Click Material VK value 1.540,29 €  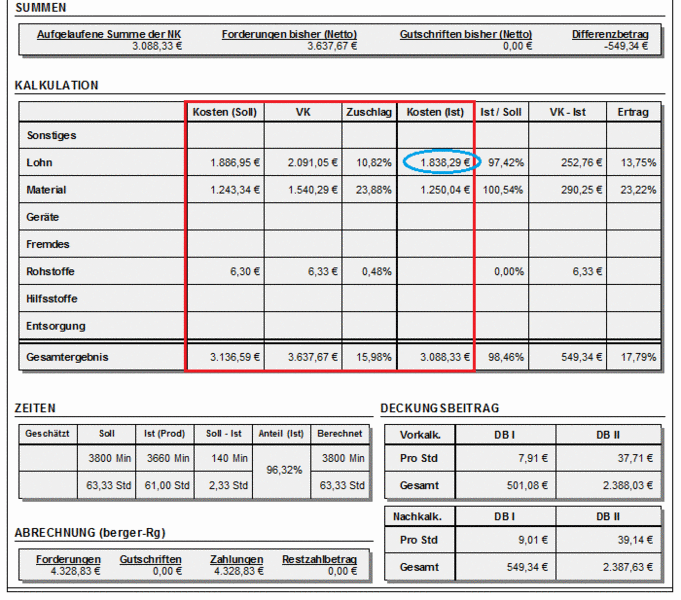(312, 190)
